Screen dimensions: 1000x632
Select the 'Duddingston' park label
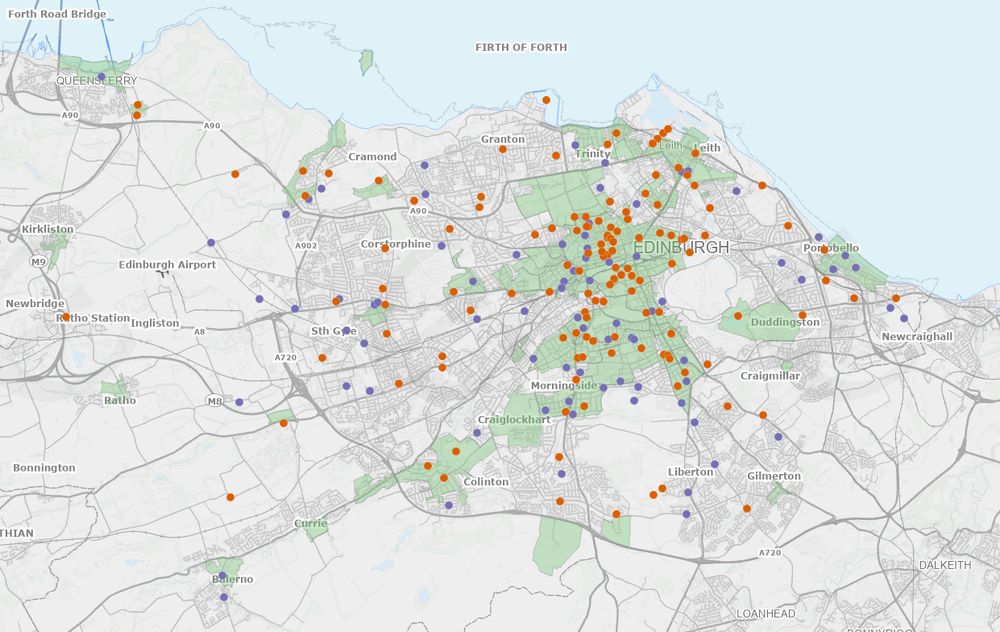click(785, 322)
